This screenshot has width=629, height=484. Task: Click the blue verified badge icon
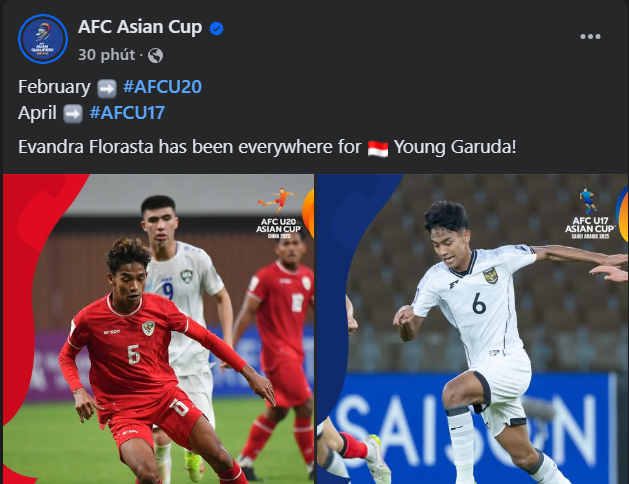tap(217, 28)
